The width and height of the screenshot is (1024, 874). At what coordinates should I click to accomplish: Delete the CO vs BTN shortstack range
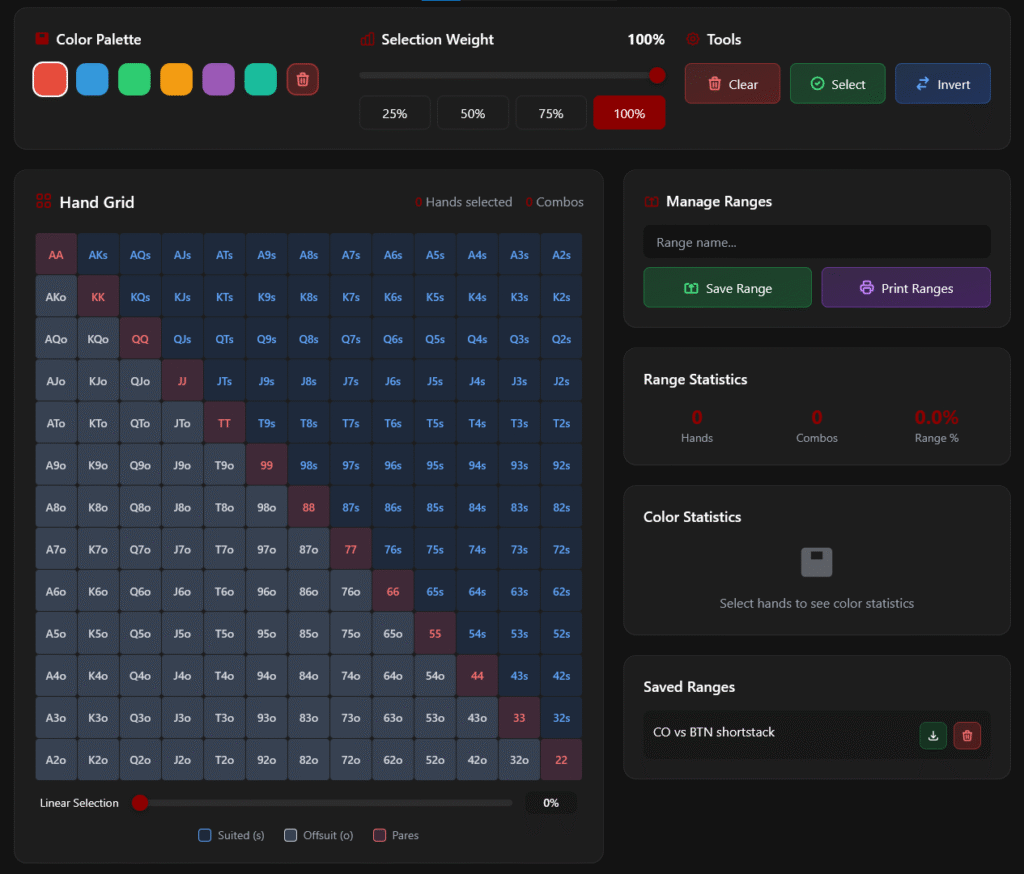[967, 736]
